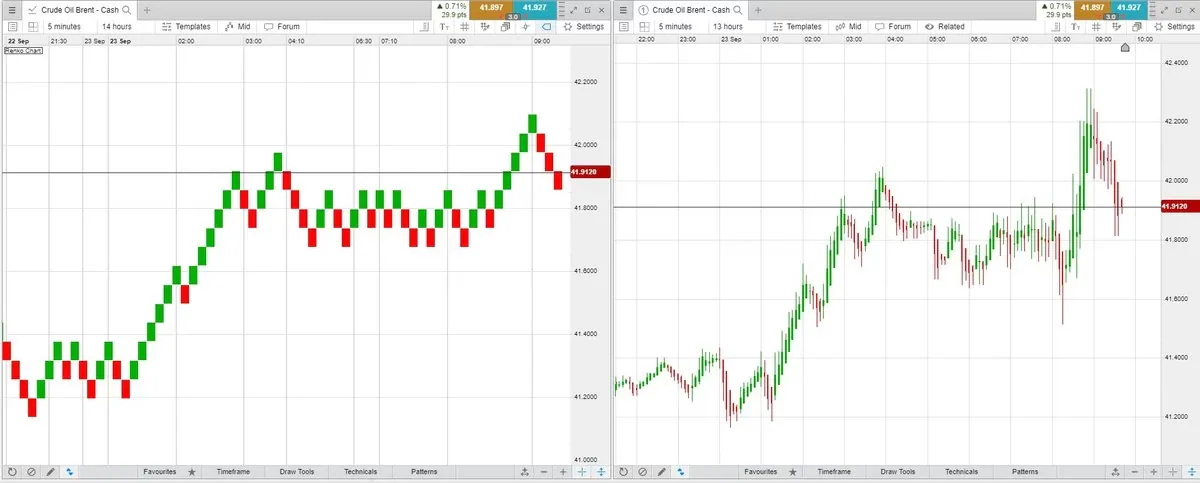Open Technicals tab in right chart bottom bar
The width and height of the screenshot is (1200, 483).
[x=961, y=471]
